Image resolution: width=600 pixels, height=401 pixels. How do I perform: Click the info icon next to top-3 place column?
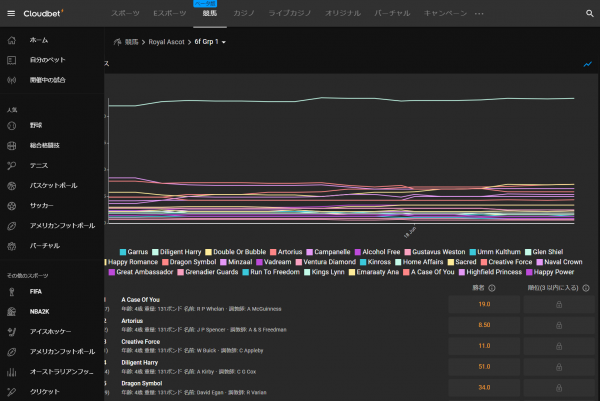click(586, 288)
